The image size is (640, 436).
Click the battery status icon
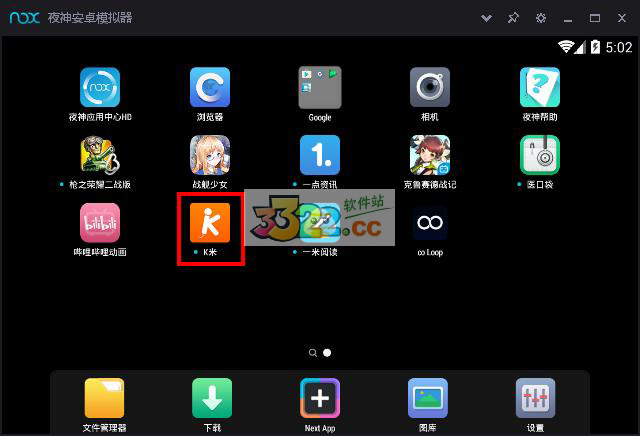[x=596, y=47]
